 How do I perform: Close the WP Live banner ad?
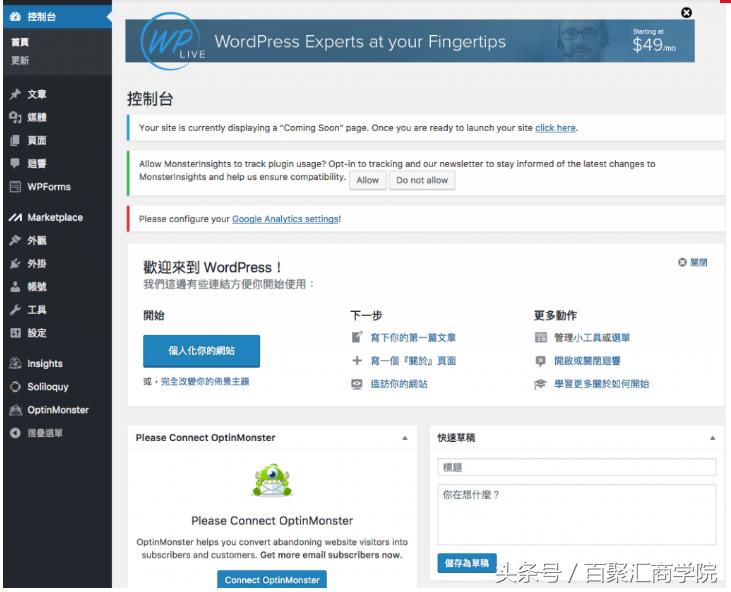(686, 13)
